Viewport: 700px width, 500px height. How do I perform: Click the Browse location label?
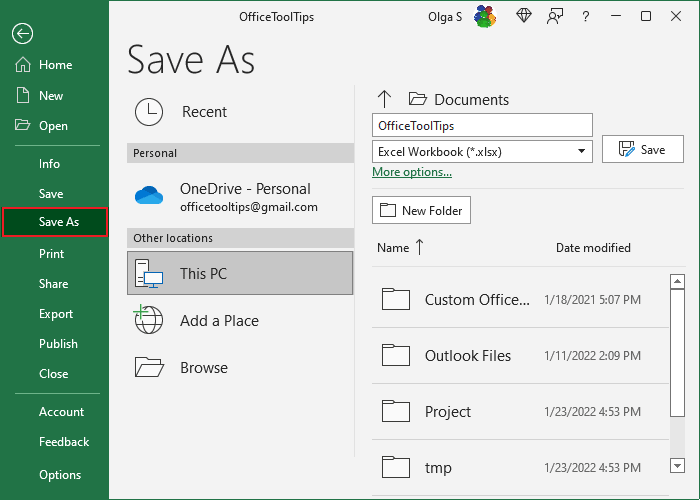[x=204, y=367]
